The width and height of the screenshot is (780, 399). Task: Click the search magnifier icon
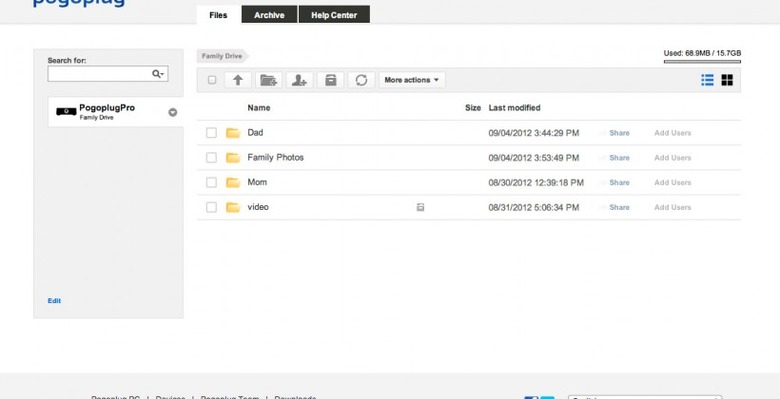tap(158, 74)
